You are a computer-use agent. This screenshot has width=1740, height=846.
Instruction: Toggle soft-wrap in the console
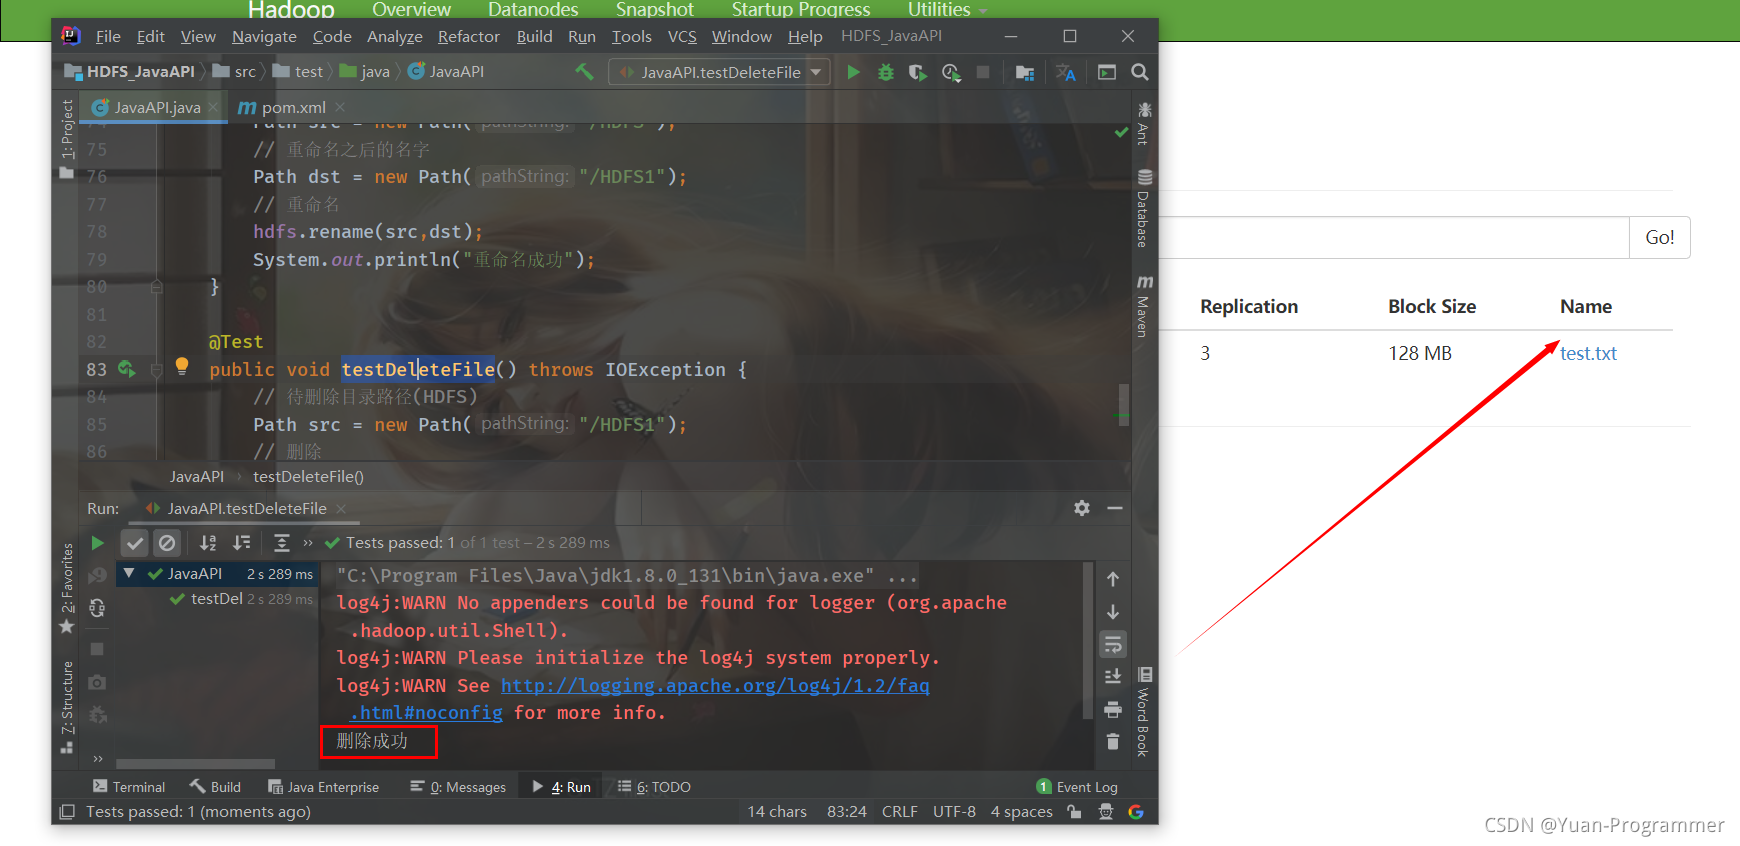coord(1113,644)
